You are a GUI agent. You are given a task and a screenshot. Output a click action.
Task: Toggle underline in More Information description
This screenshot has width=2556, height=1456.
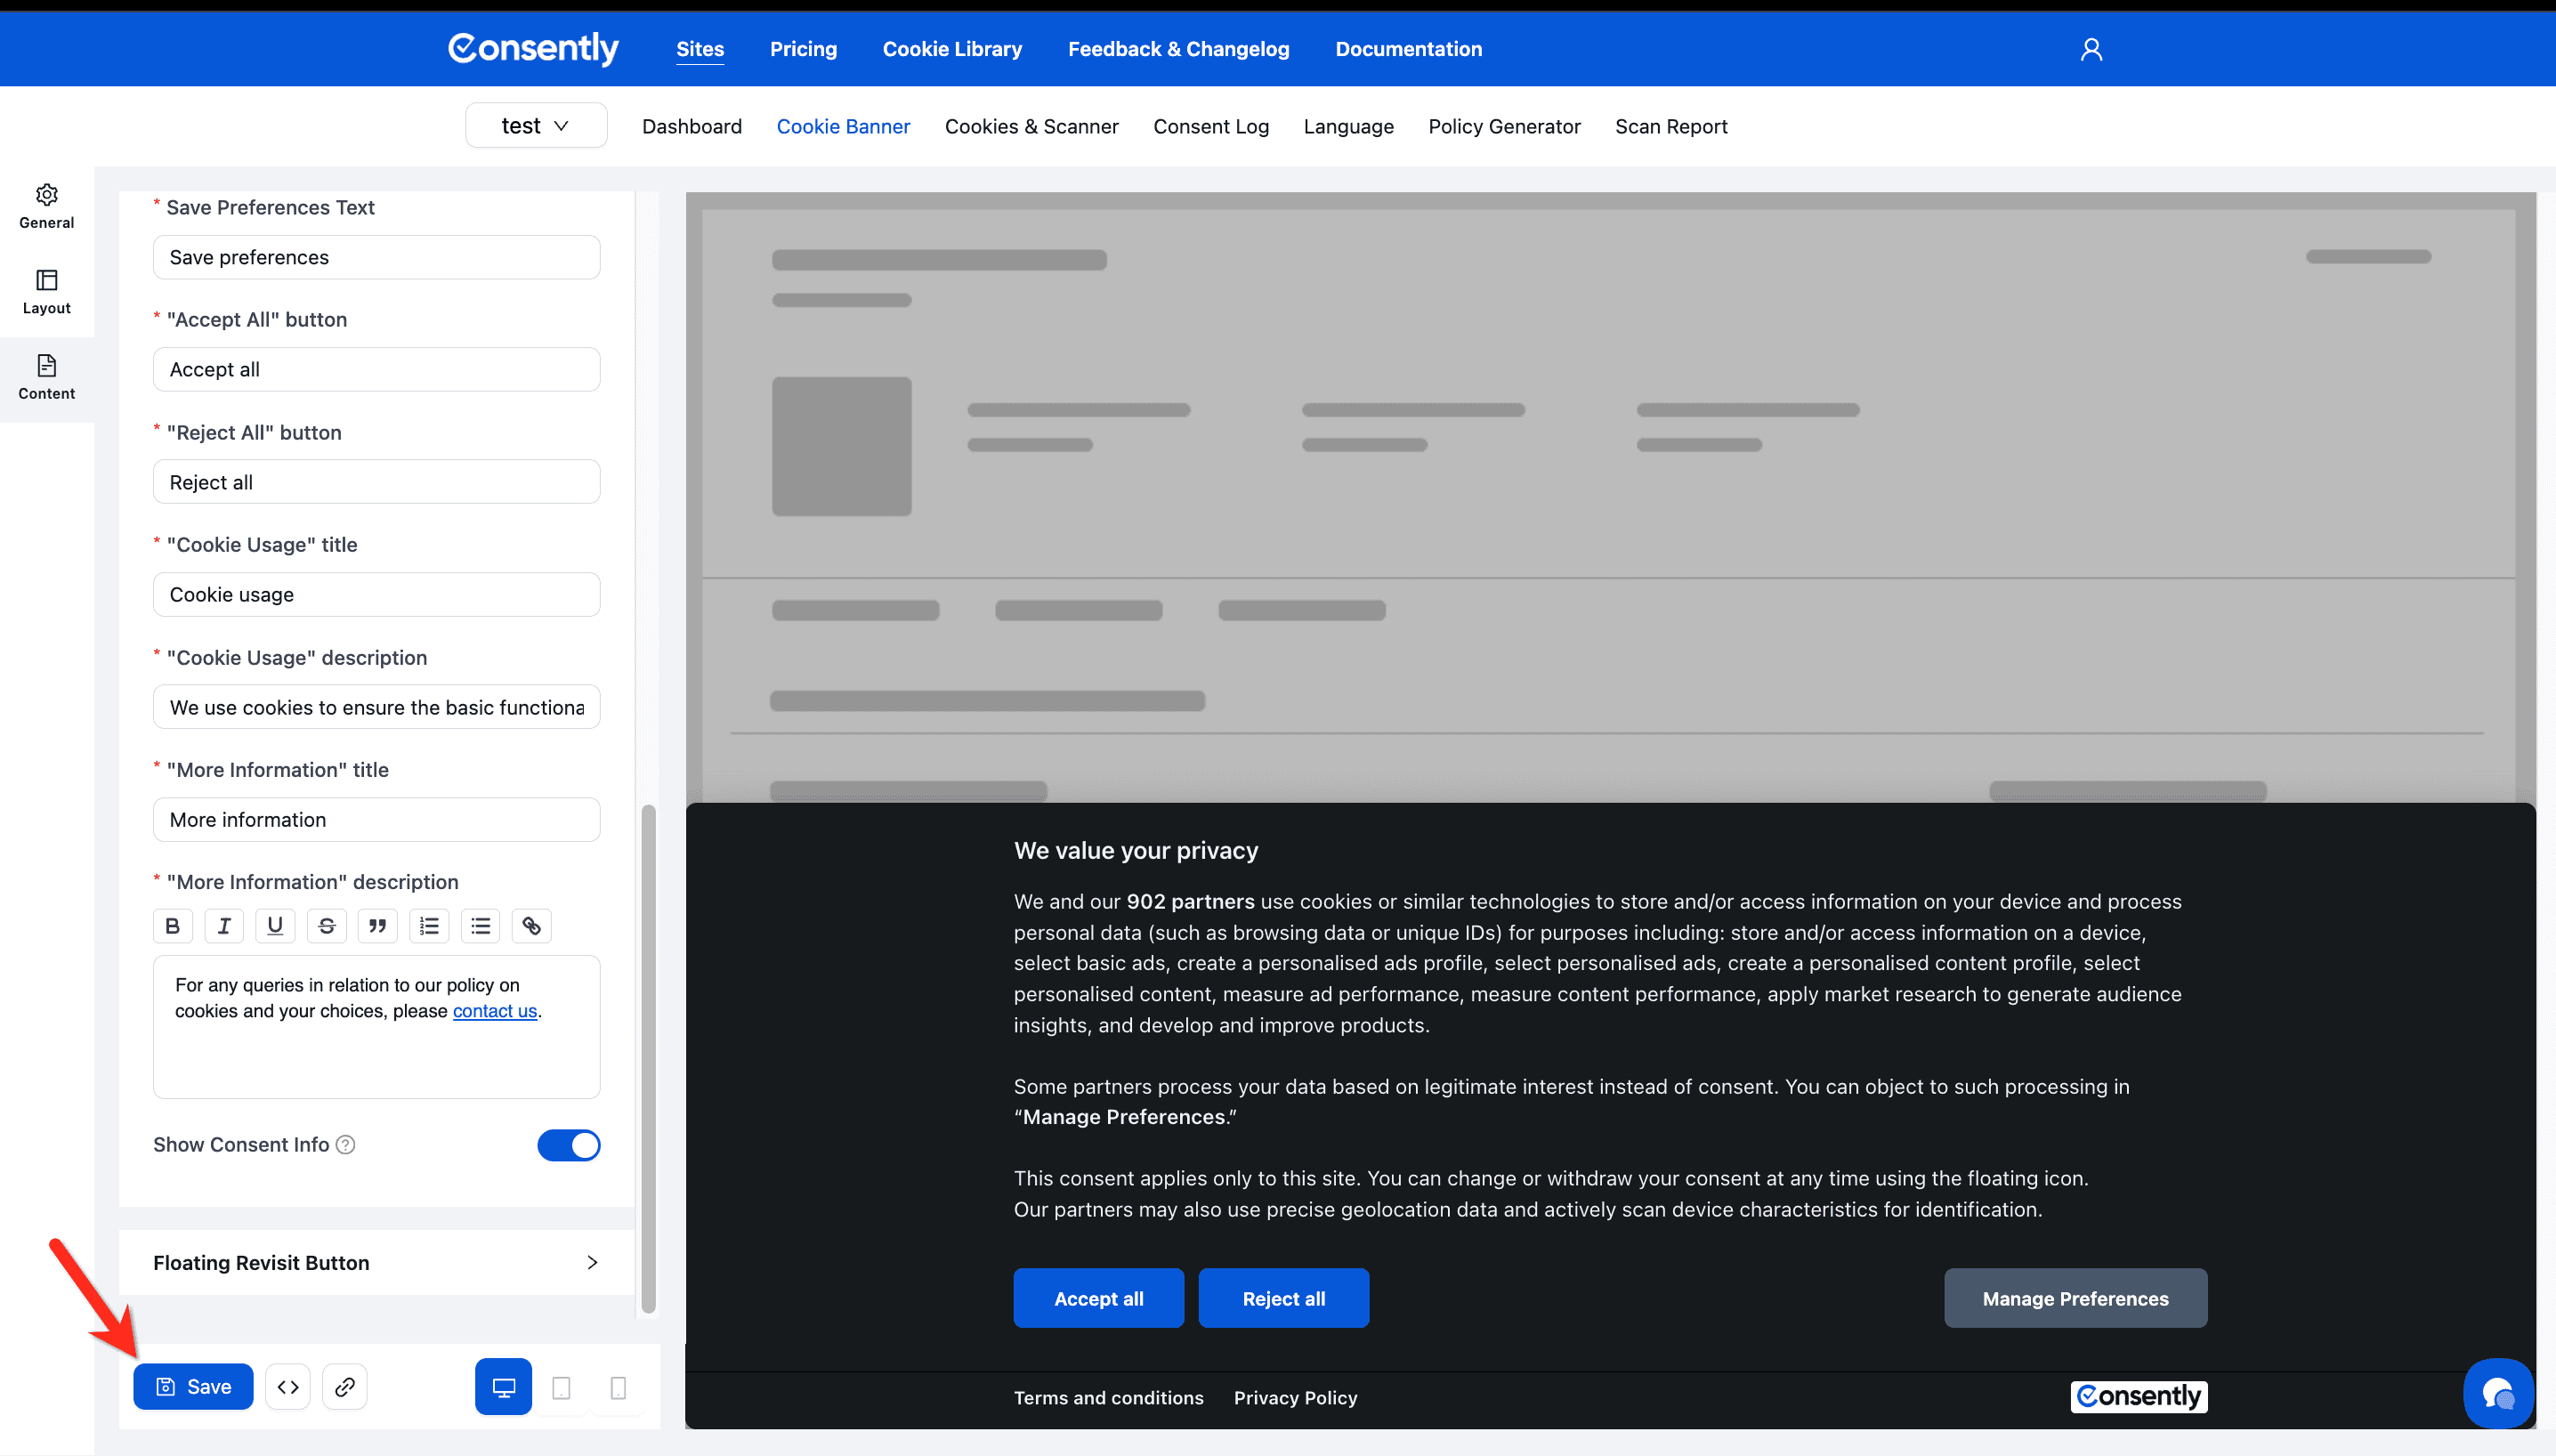pyautogui.click(x=275, y=925)
